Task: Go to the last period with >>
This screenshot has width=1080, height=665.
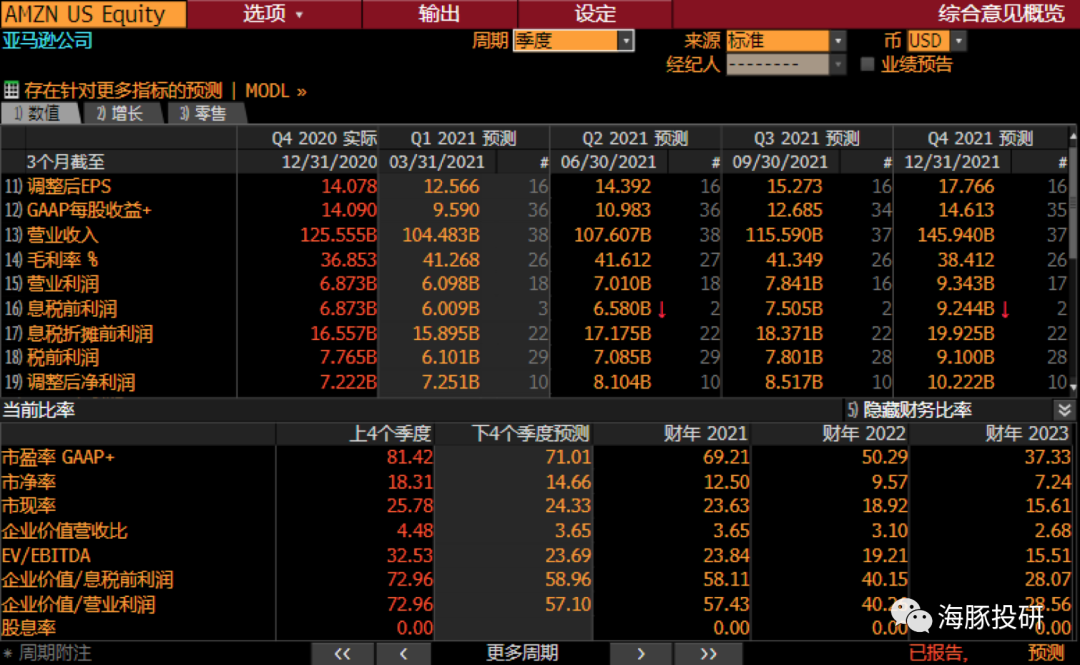Action: pos(708,653)
